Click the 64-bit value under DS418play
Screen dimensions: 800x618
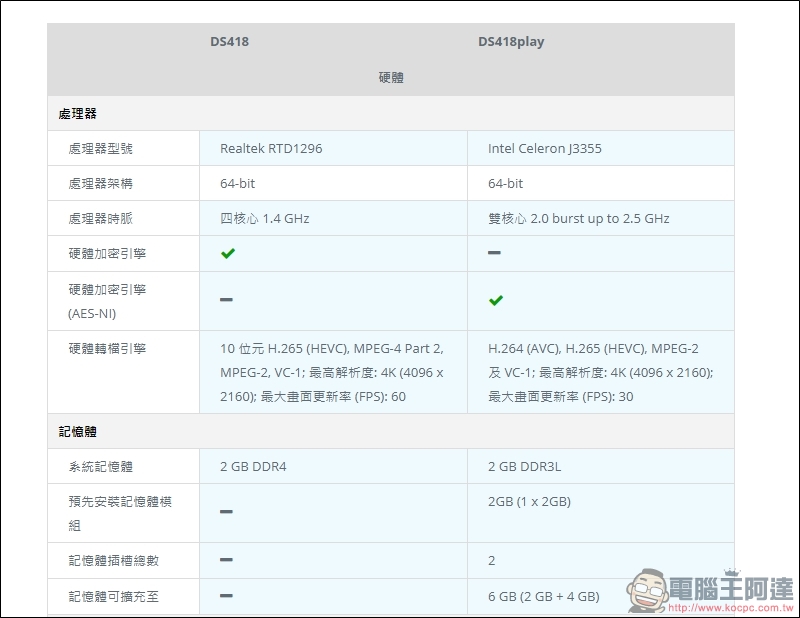click(505, 183)
